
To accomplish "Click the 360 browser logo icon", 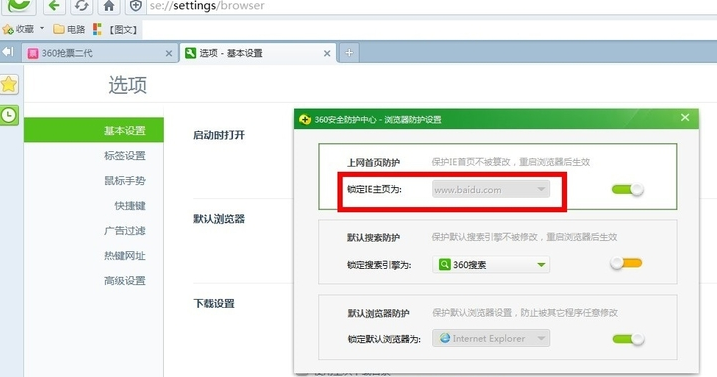I will pos(19,5).
